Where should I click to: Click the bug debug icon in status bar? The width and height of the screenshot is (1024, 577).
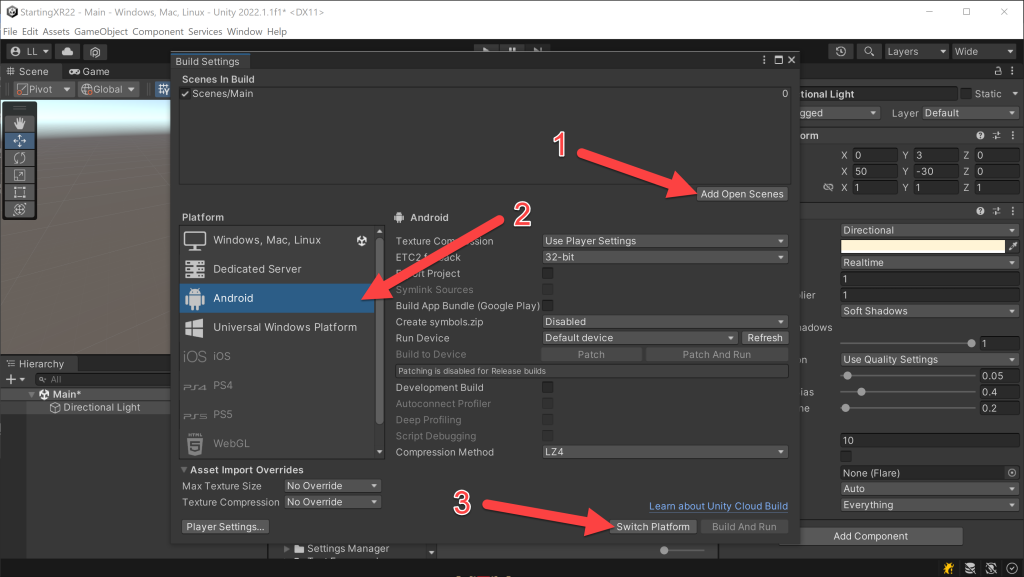tap(948, 568)
